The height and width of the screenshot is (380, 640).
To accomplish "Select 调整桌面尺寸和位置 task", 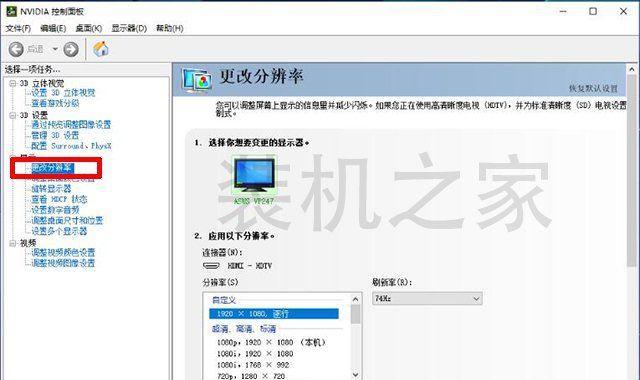I will tap(67, 220).
